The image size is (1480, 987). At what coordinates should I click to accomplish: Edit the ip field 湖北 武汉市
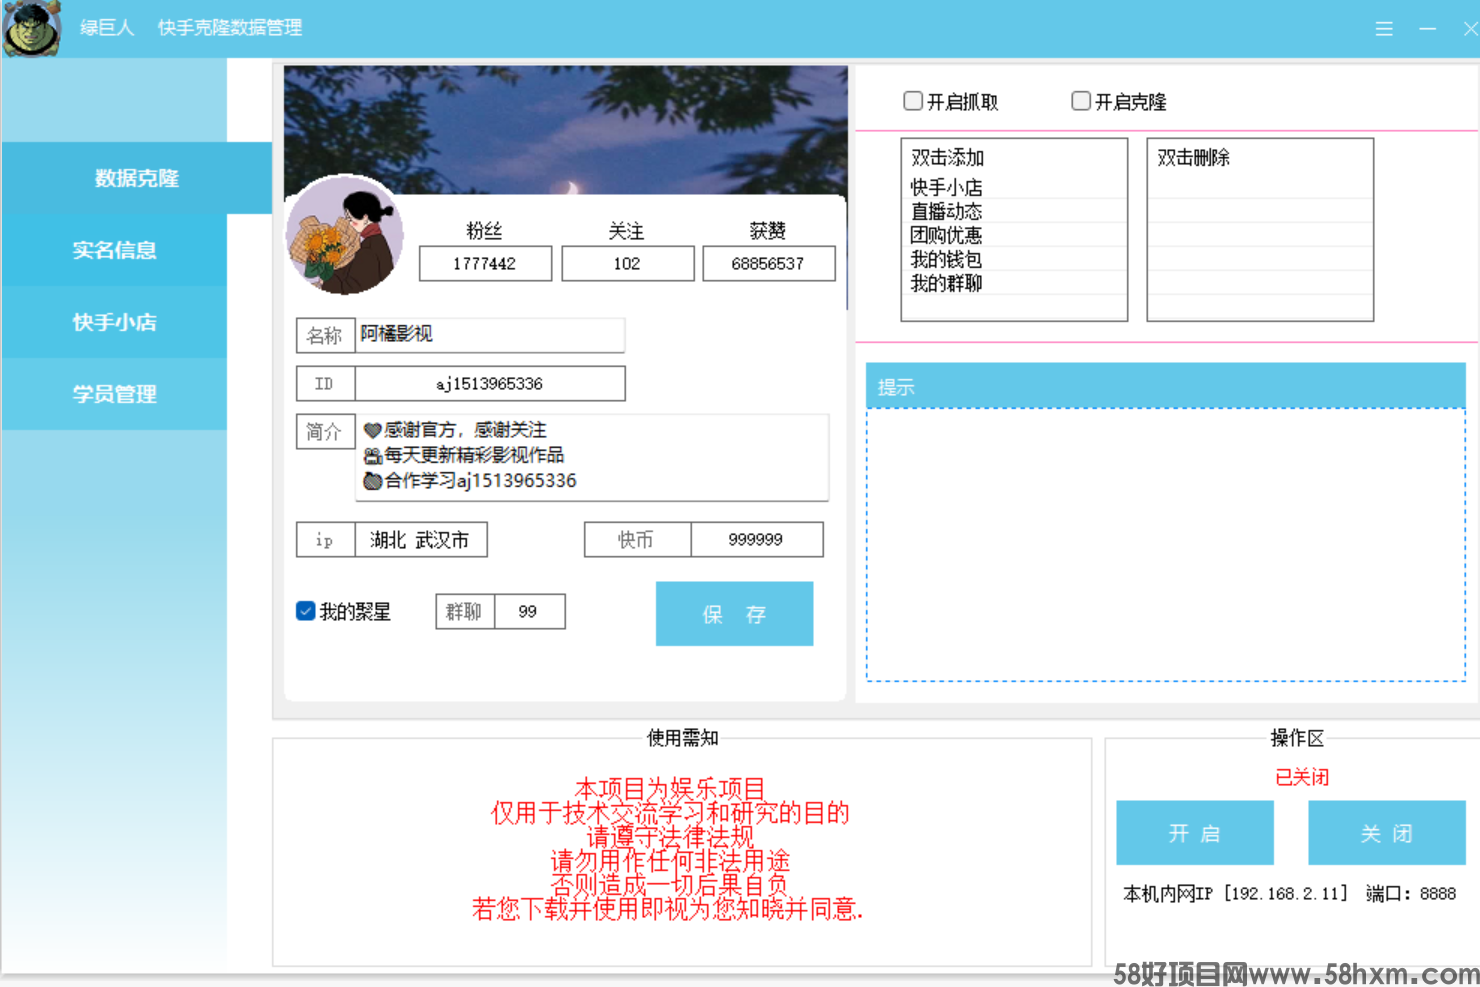click(421, 540)
